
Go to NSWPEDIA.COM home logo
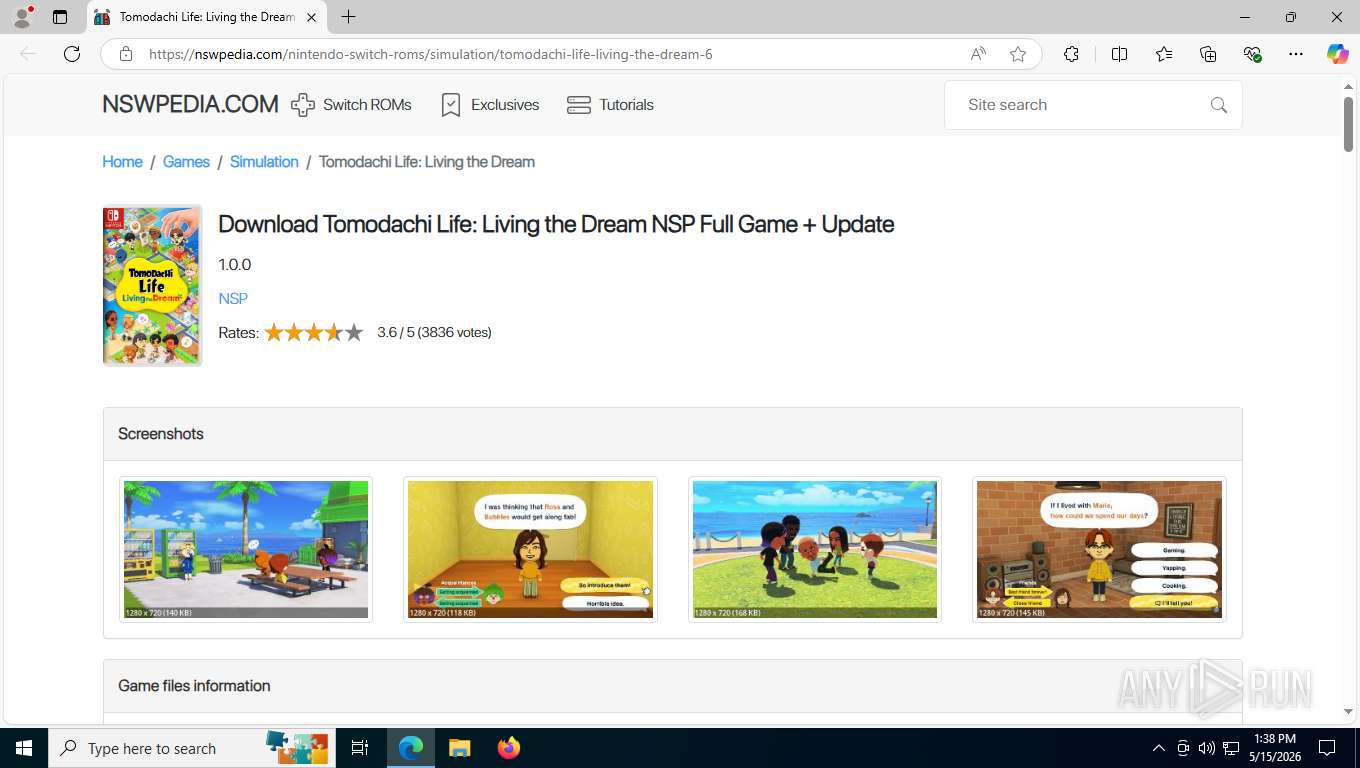pos(190,104)
